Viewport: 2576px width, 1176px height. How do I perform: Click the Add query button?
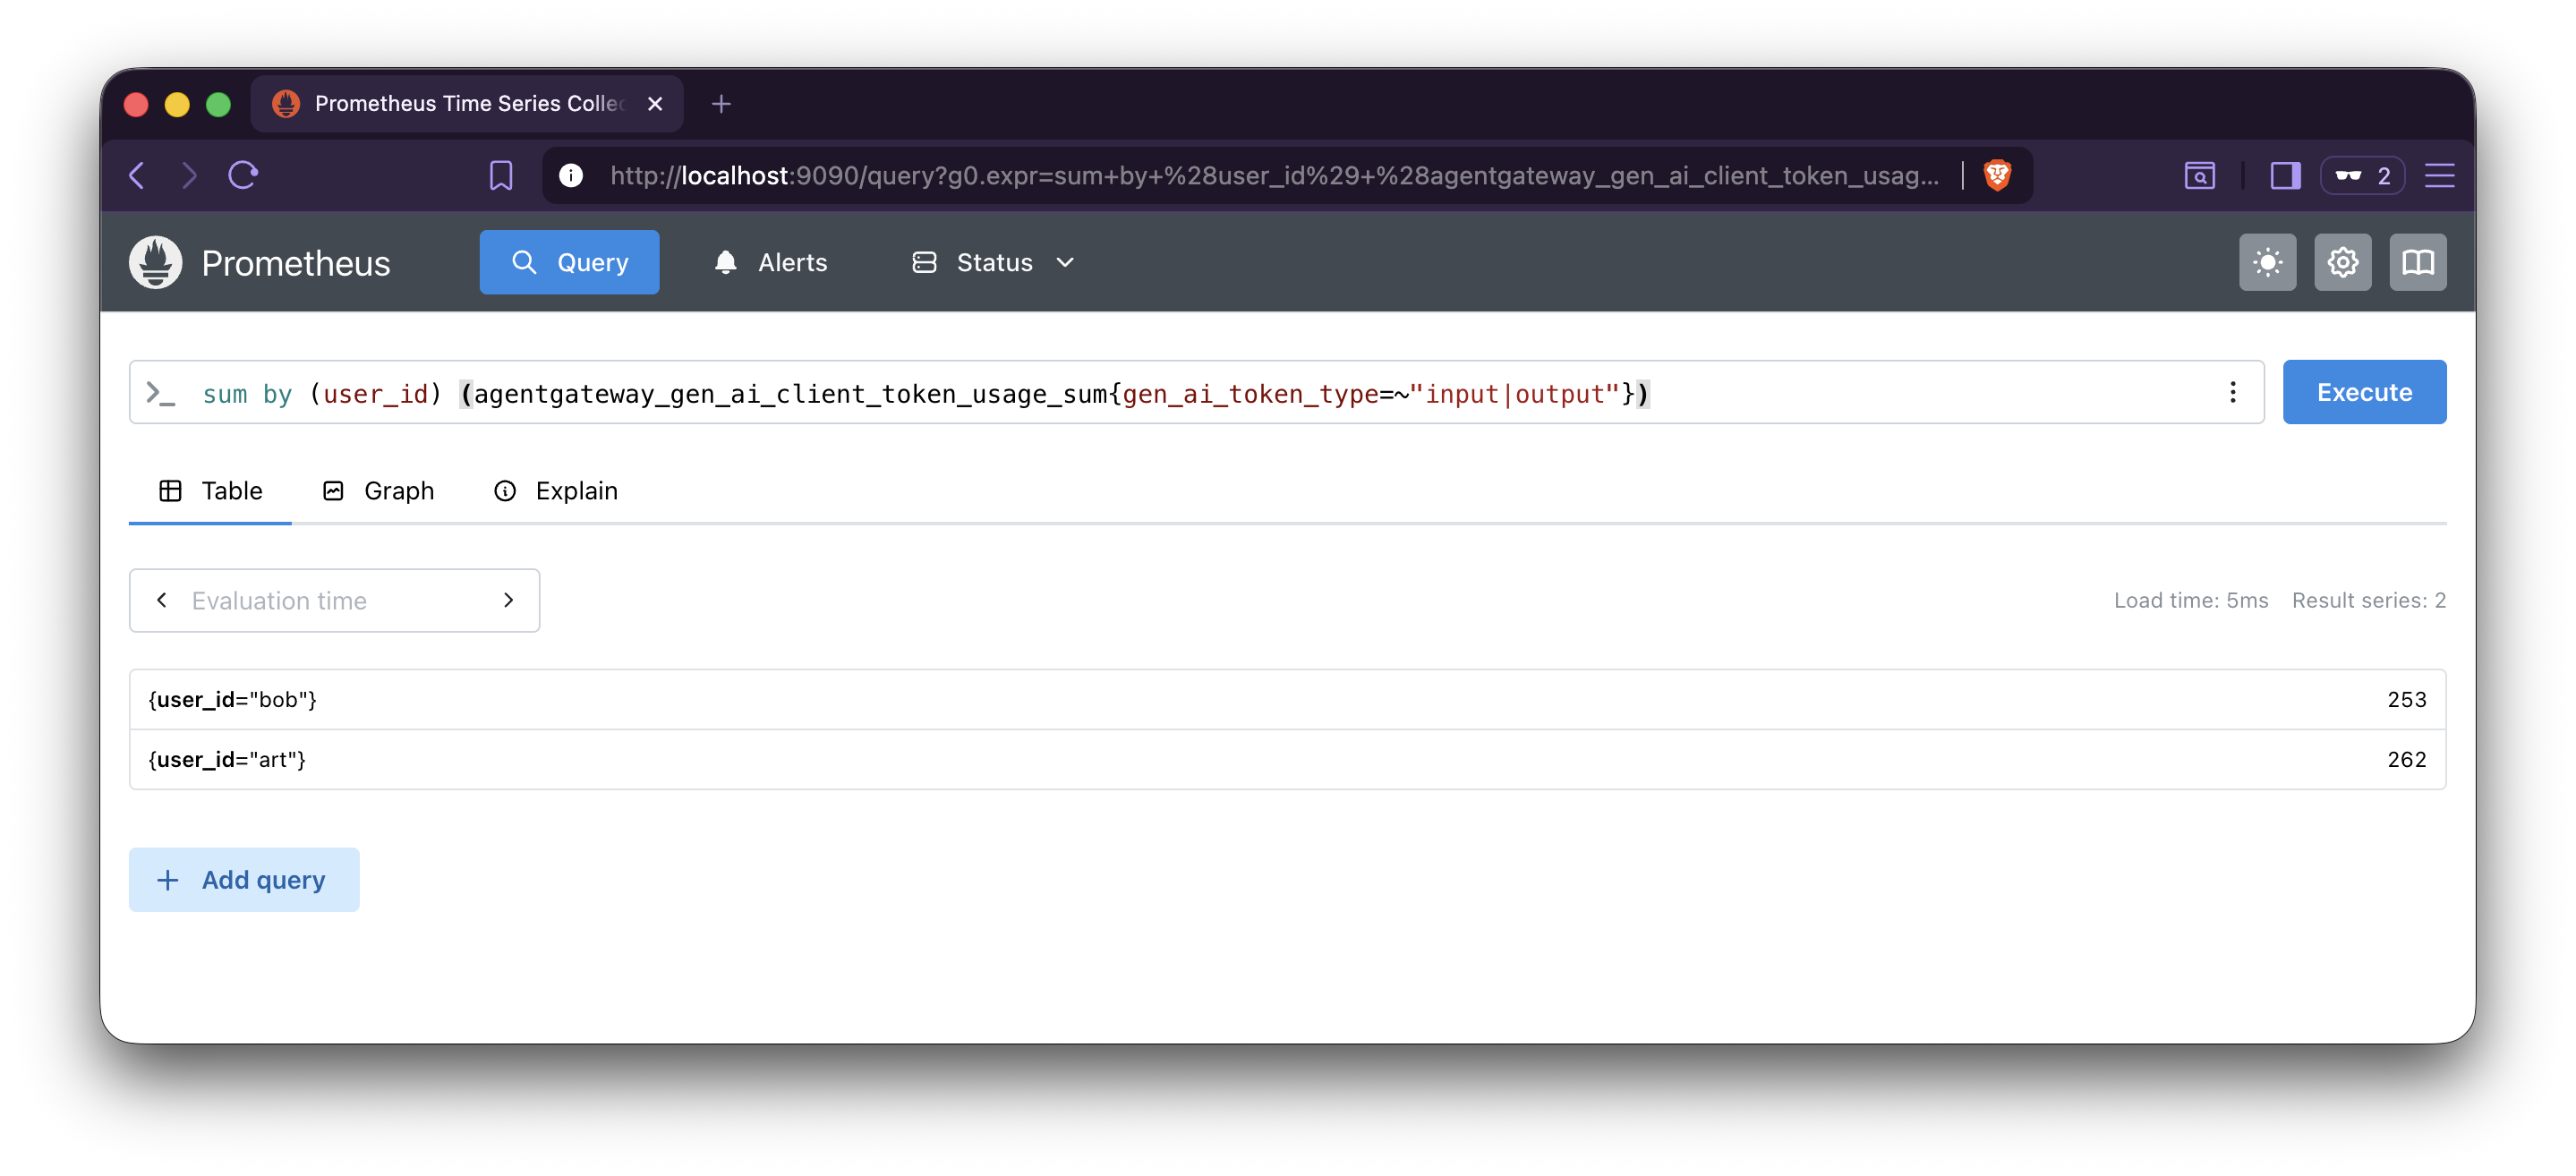pyautogui.click(x=244, y=880)
